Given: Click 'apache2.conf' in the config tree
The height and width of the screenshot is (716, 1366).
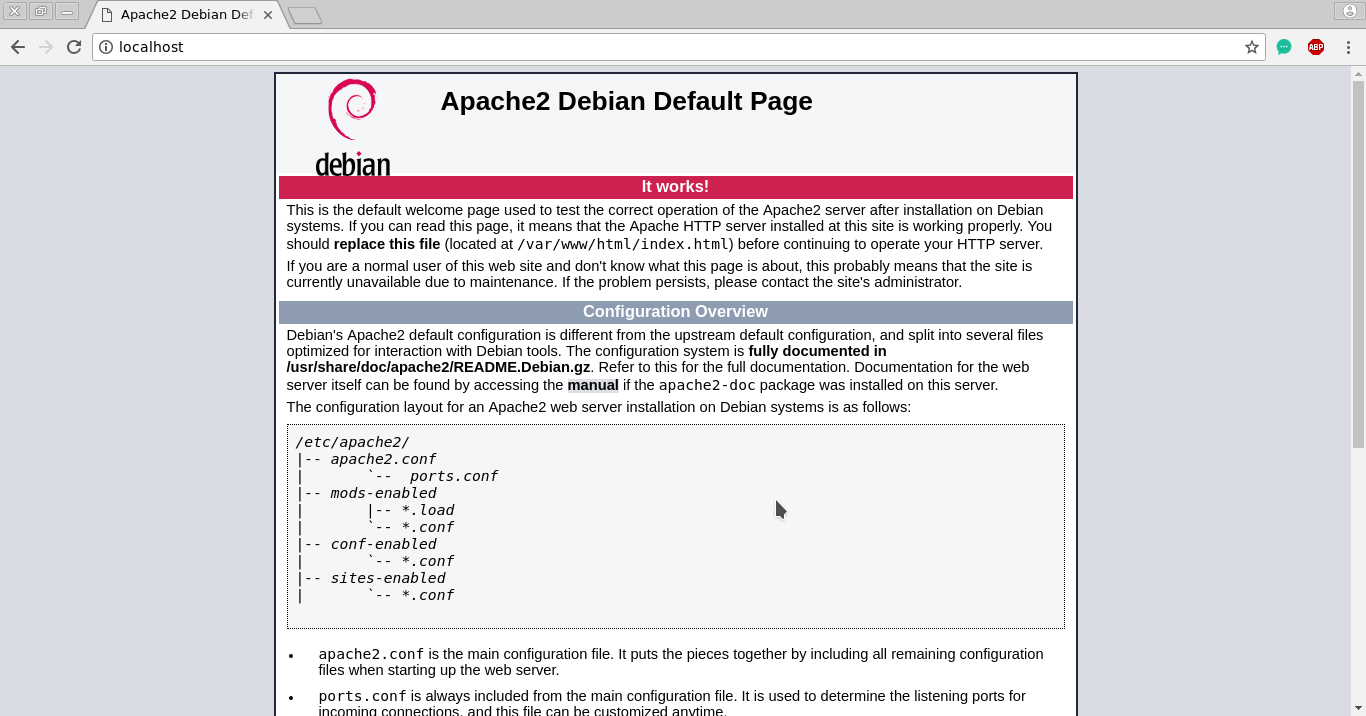Looking at the screenshot, I should 383,459.
